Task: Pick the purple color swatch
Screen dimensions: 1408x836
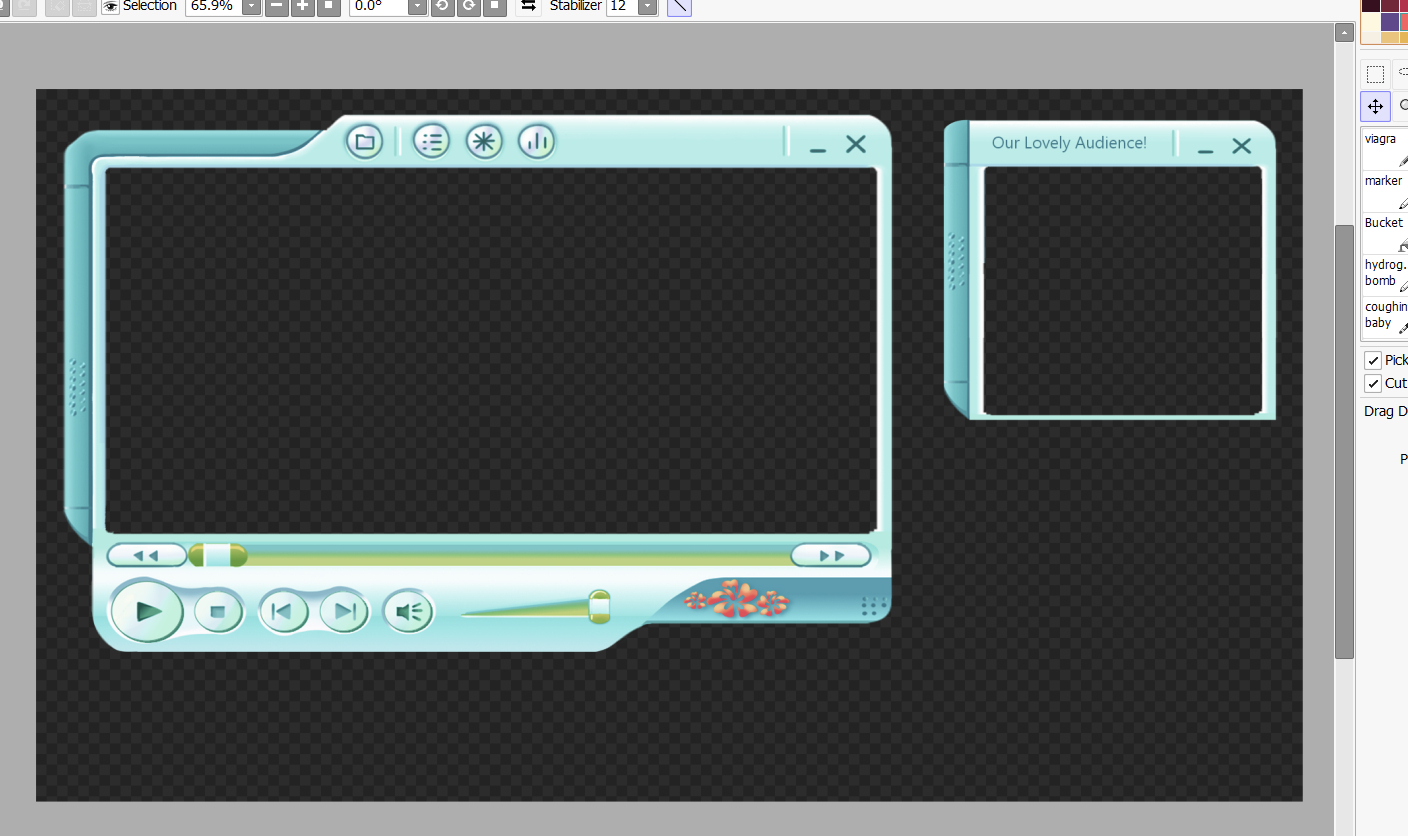Action: 1390,21
